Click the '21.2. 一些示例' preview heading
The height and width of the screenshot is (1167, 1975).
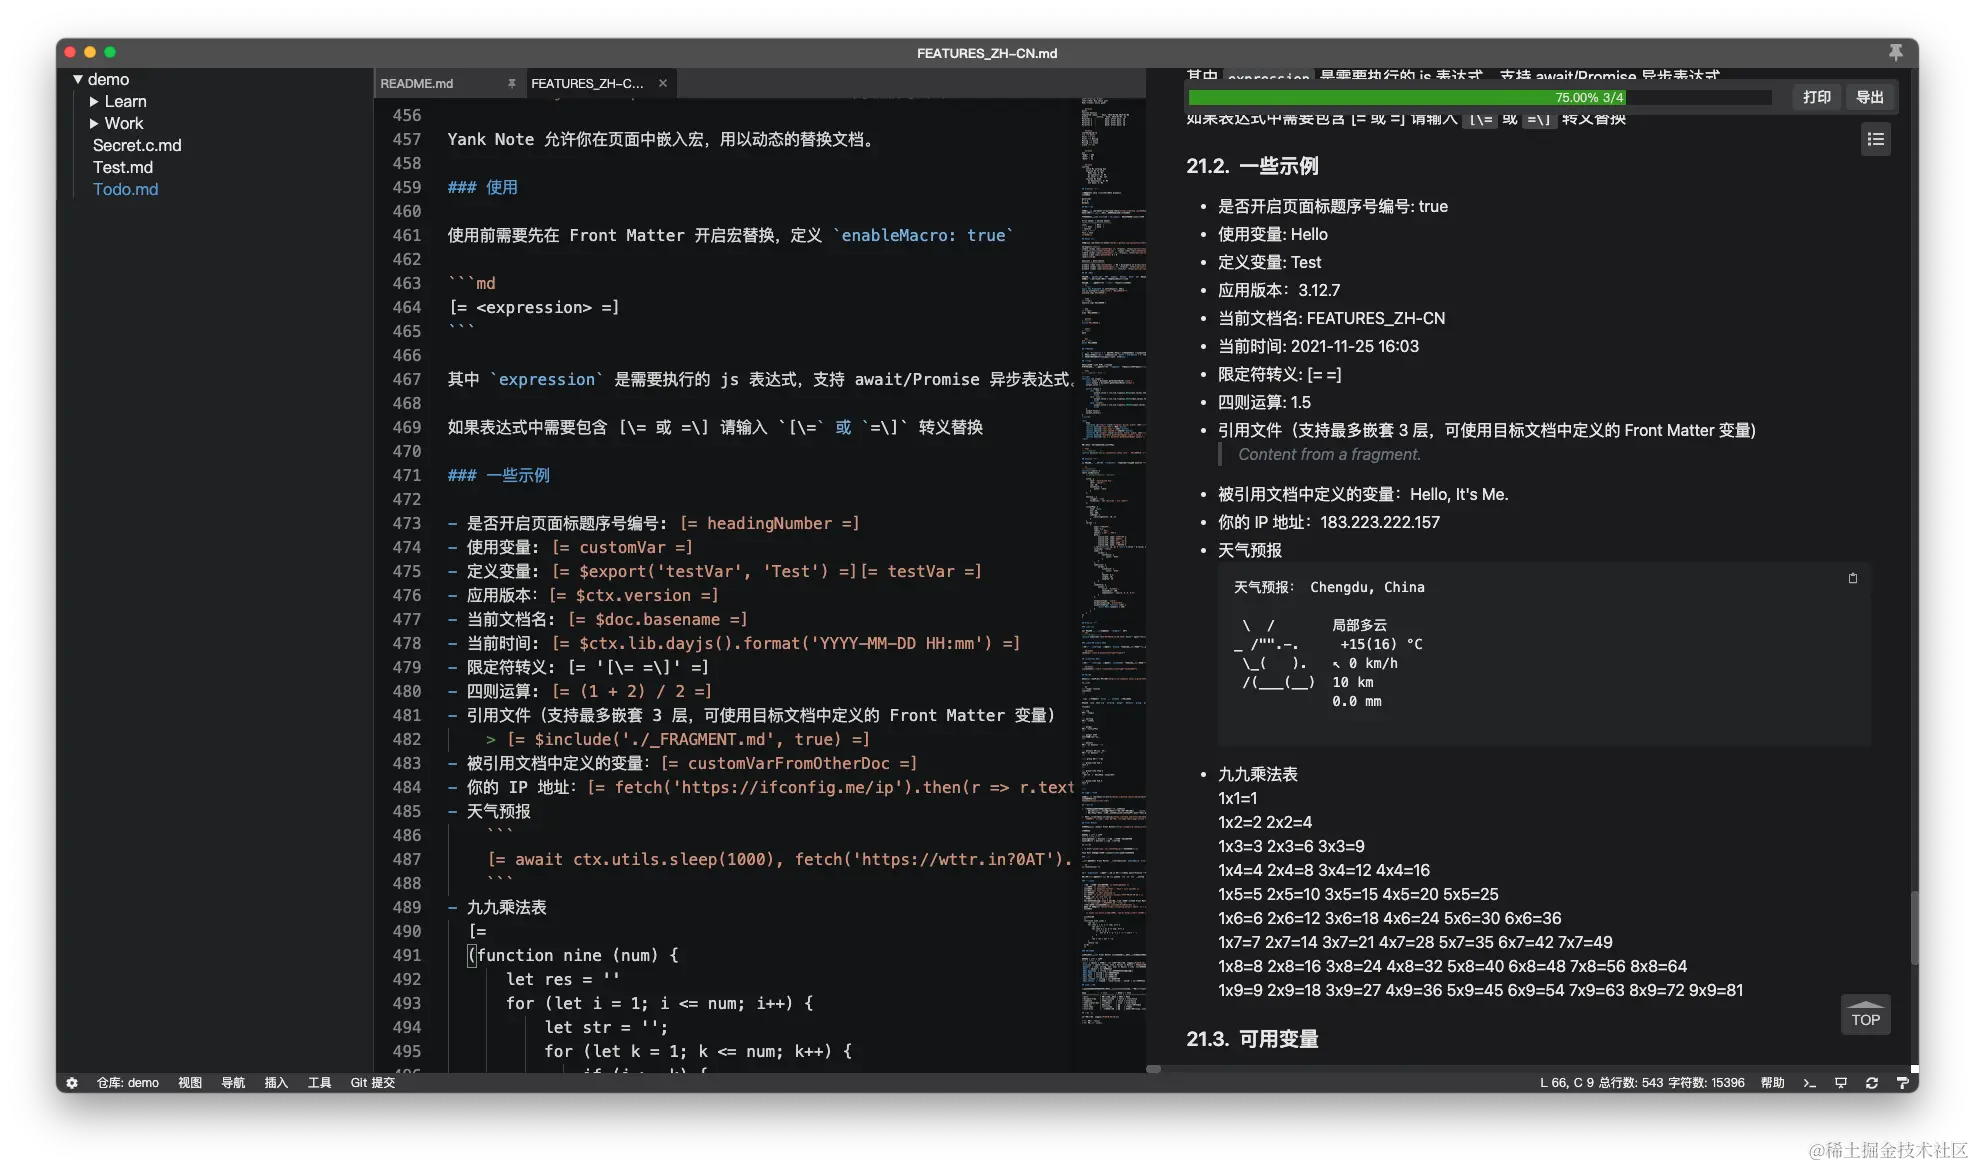1252,166
